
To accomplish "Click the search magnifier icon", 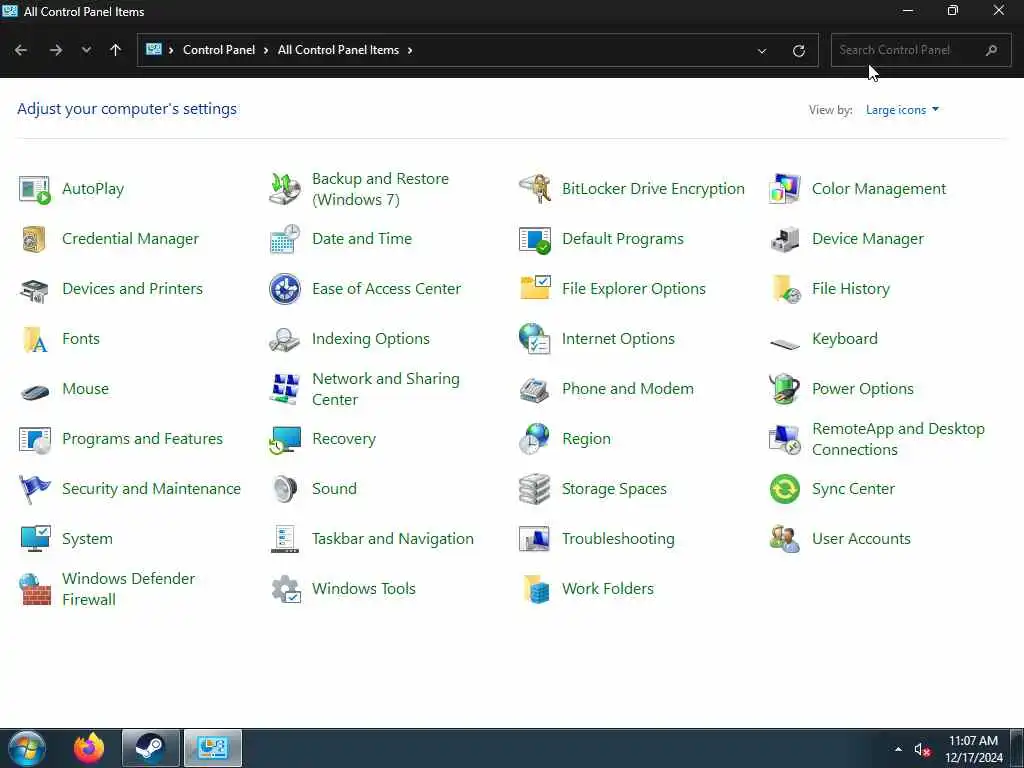I will 991,50.
